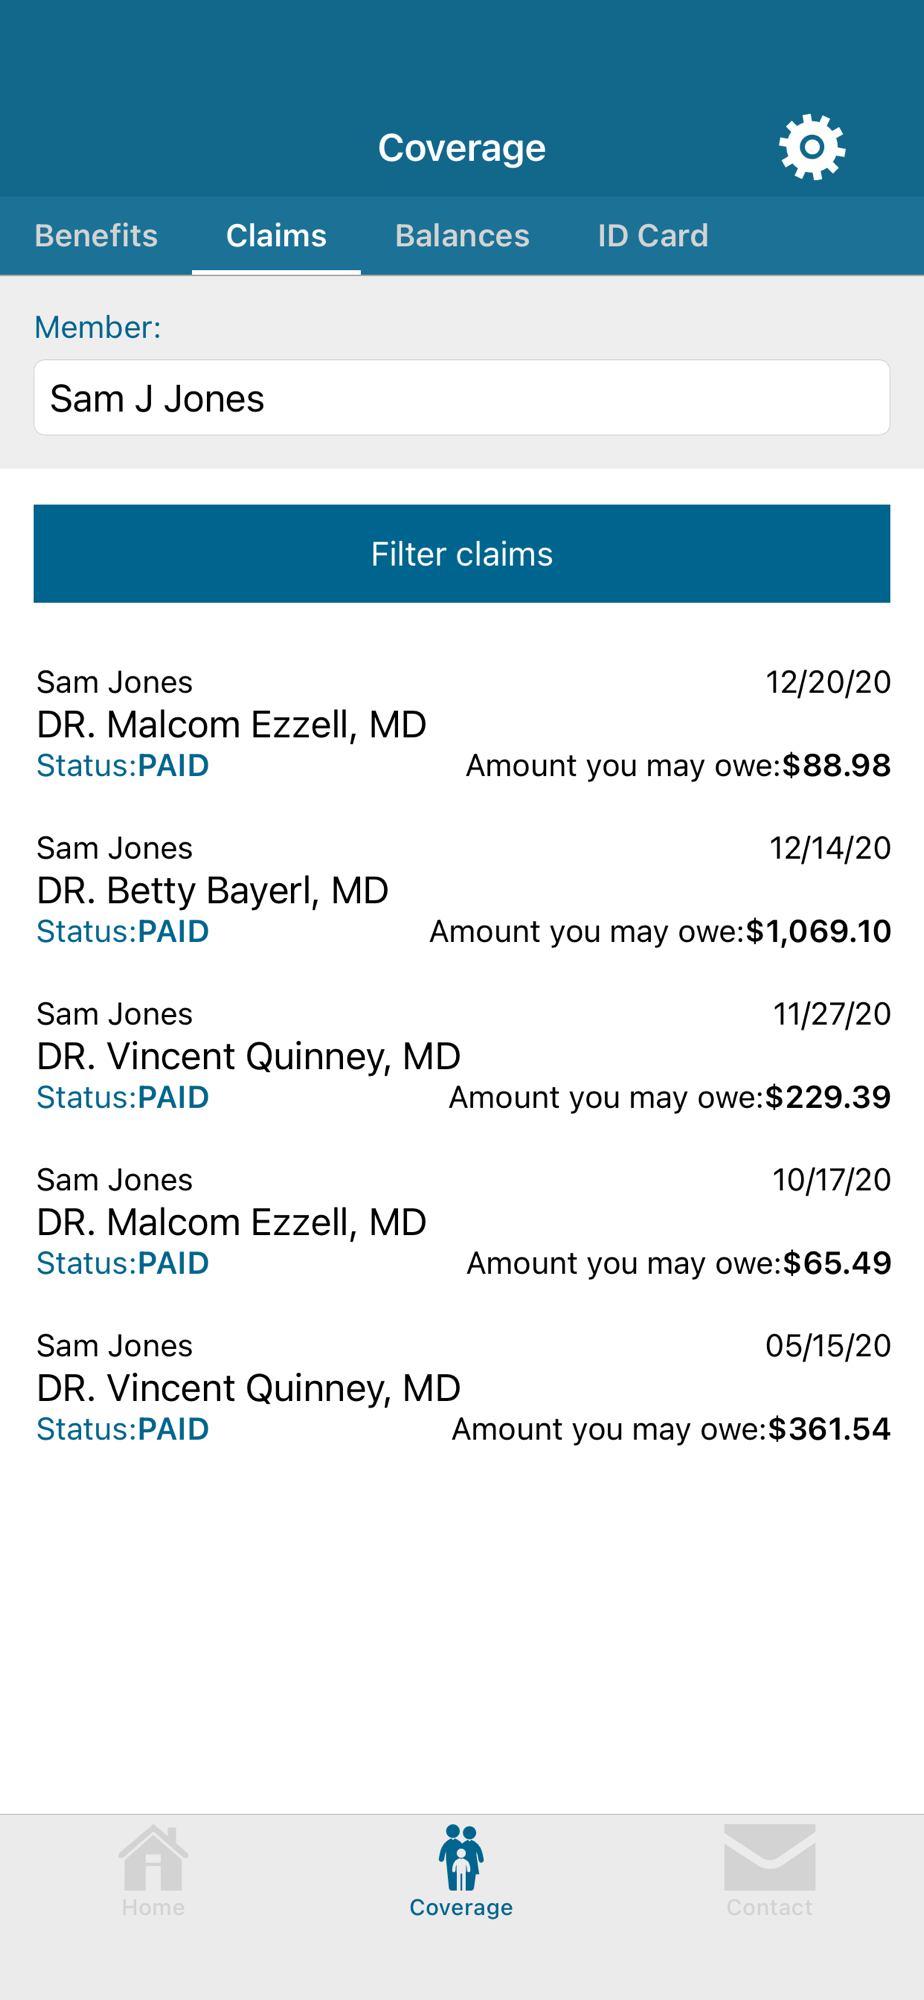
Task: Click the Filter claims button
Action: [x=462, y=554]
